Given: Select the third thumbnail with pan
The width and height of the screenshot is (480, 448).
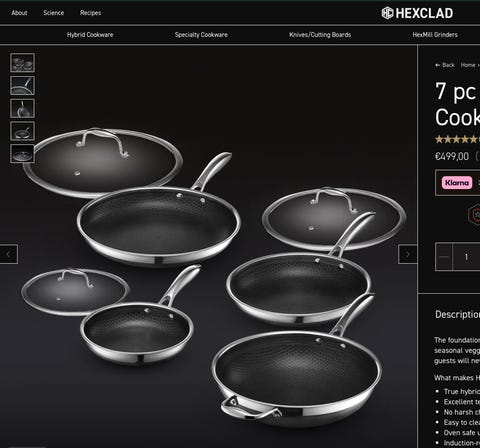Looking at the screenshot, I should click(x=22, y=108).
